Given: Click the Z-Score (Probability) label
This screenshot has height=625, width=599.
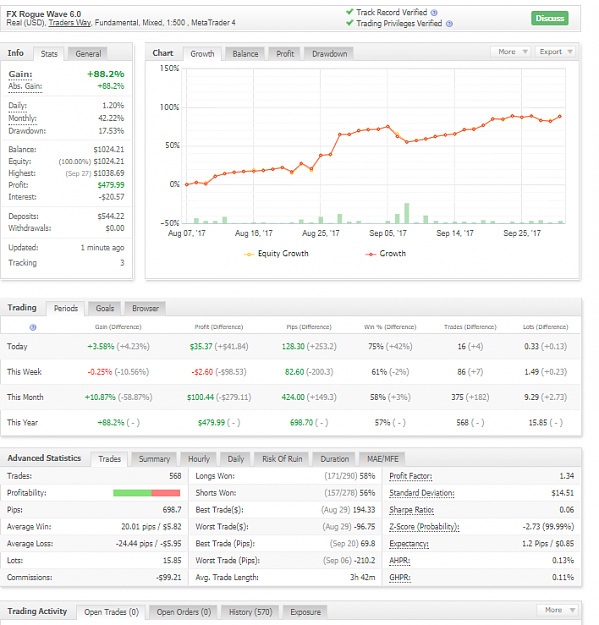Looking at the screenshot, I should coord(424,527).
